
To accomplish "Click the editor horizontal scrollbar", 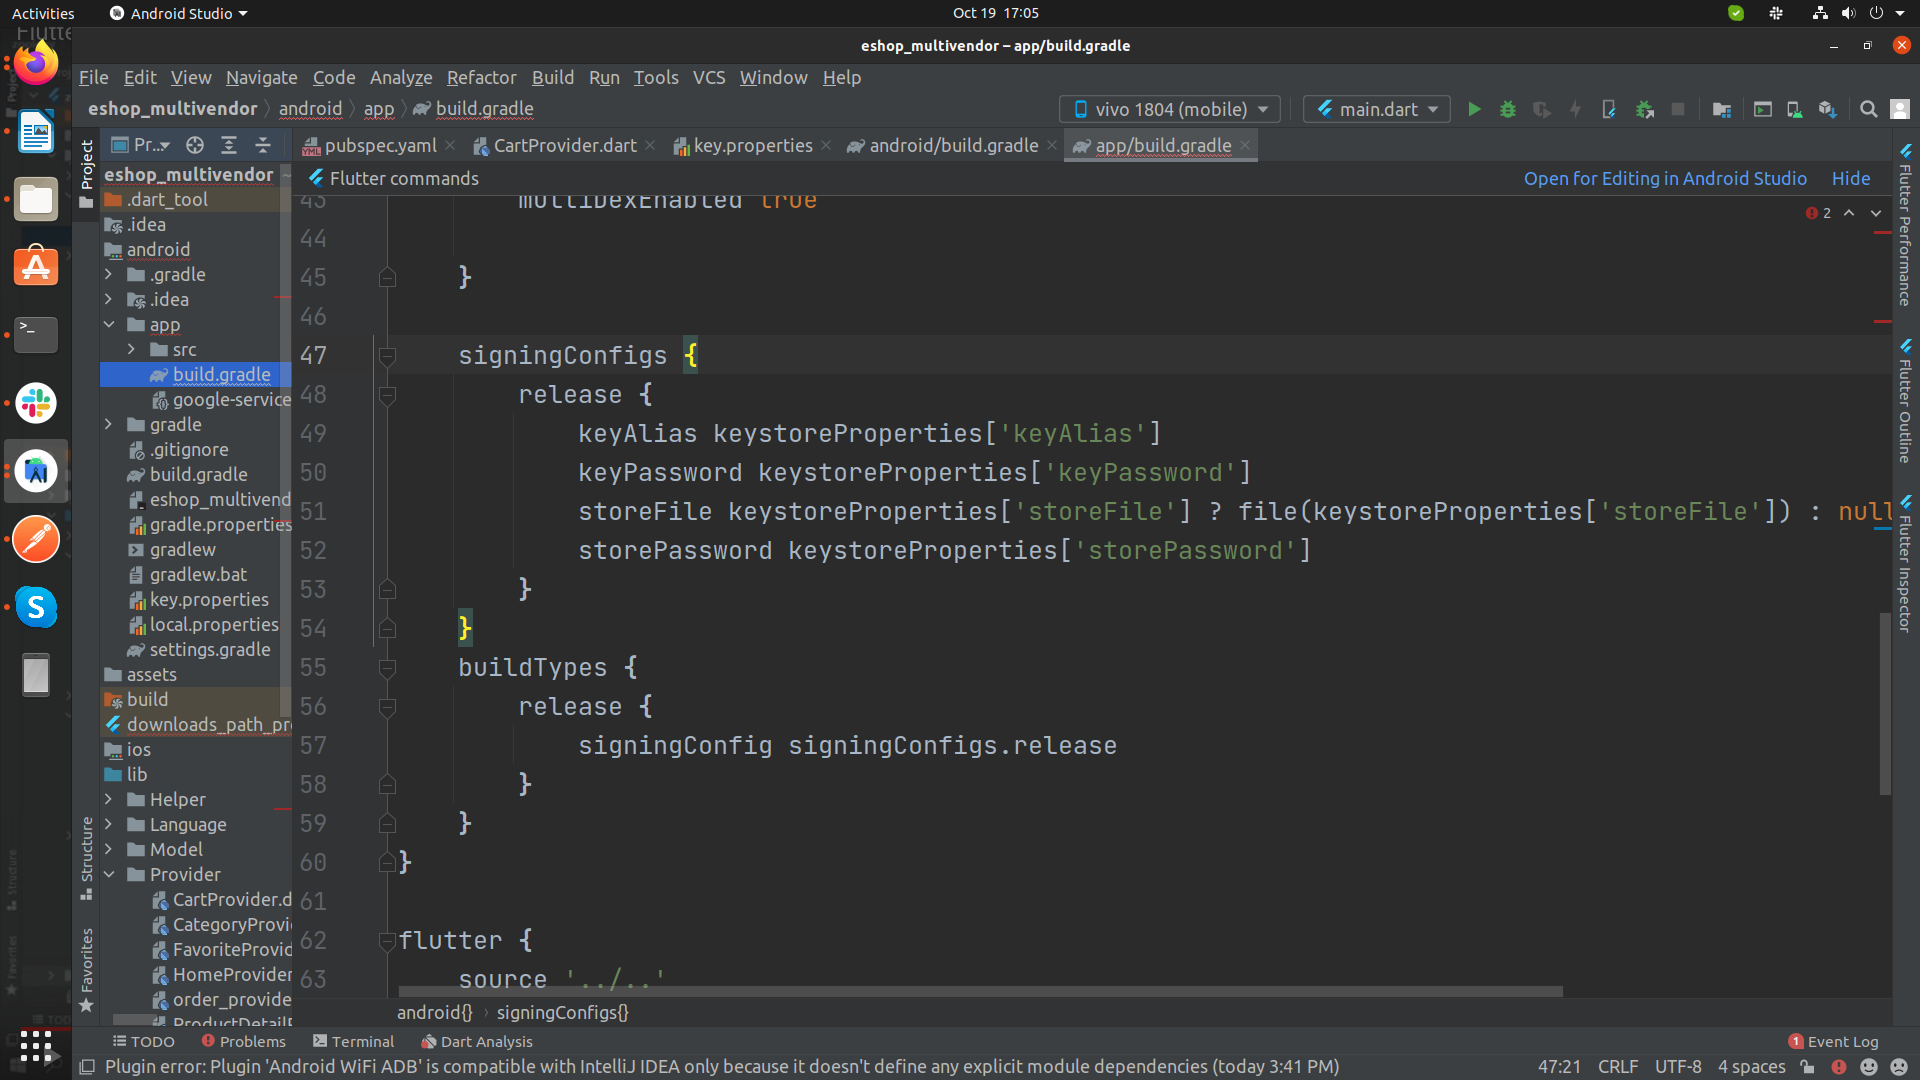I will [x=980, y=991].
